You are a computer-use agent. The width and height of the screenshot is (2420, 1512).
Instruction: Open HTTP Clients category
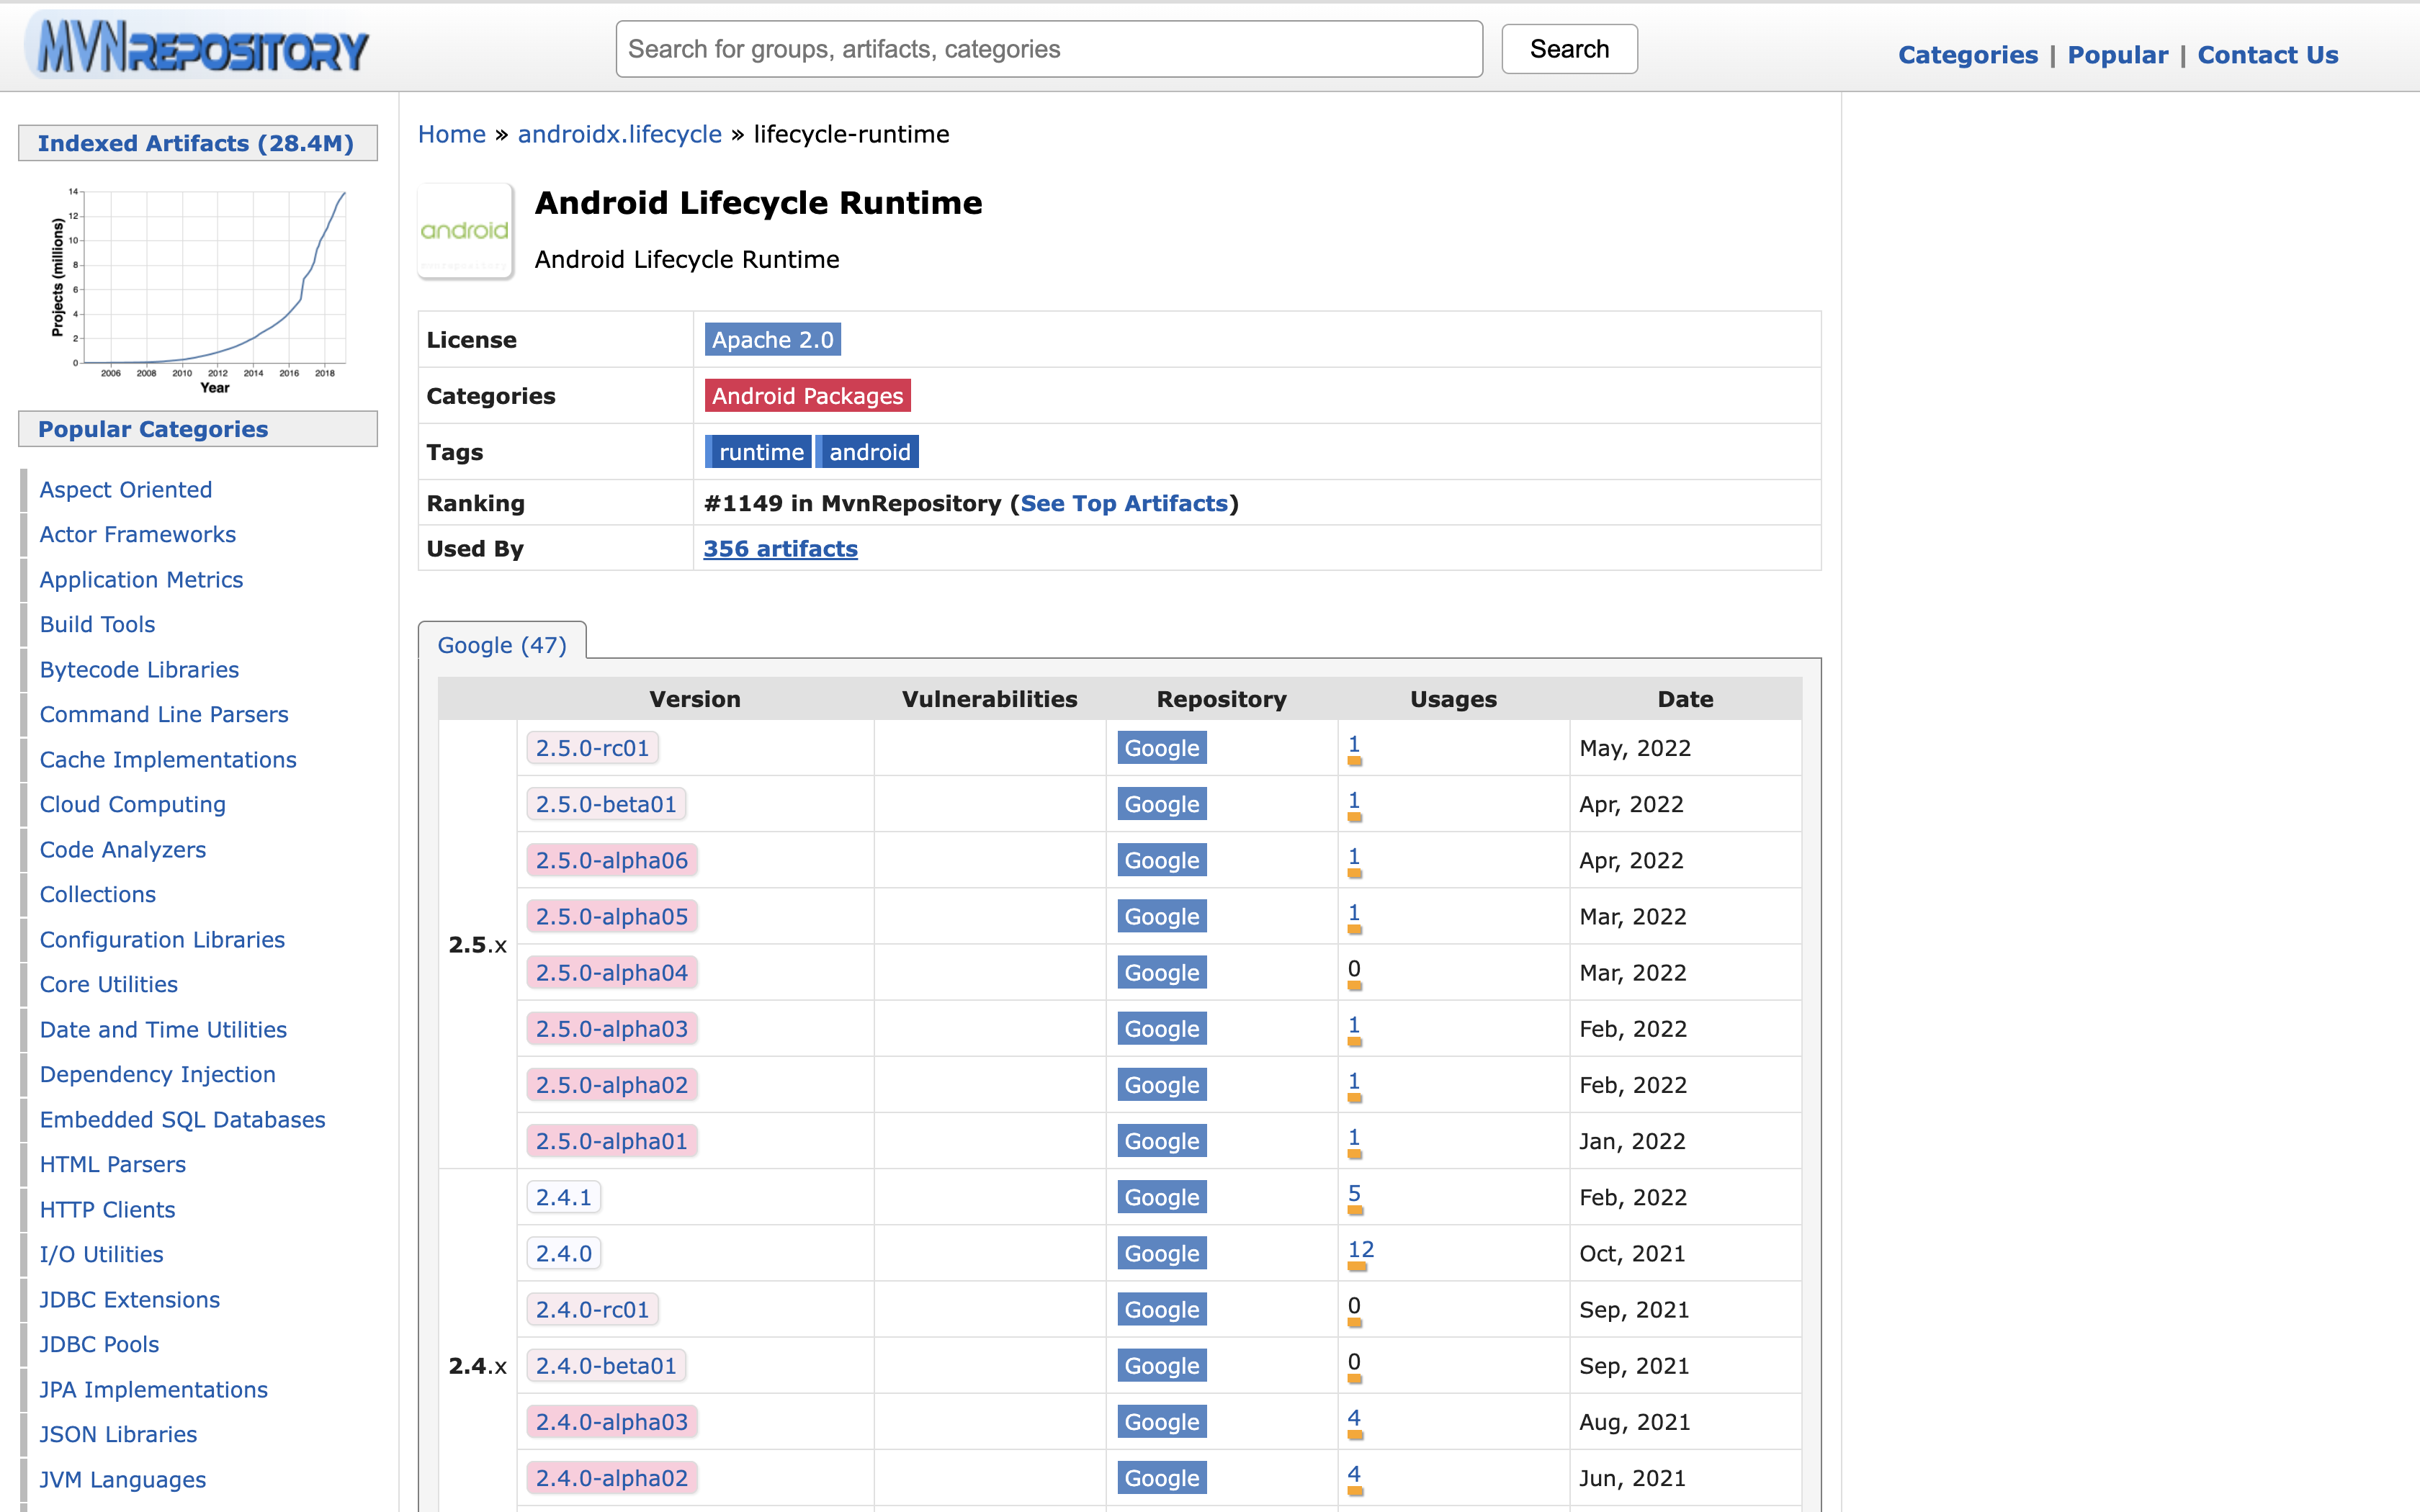tap(107, 1210)
